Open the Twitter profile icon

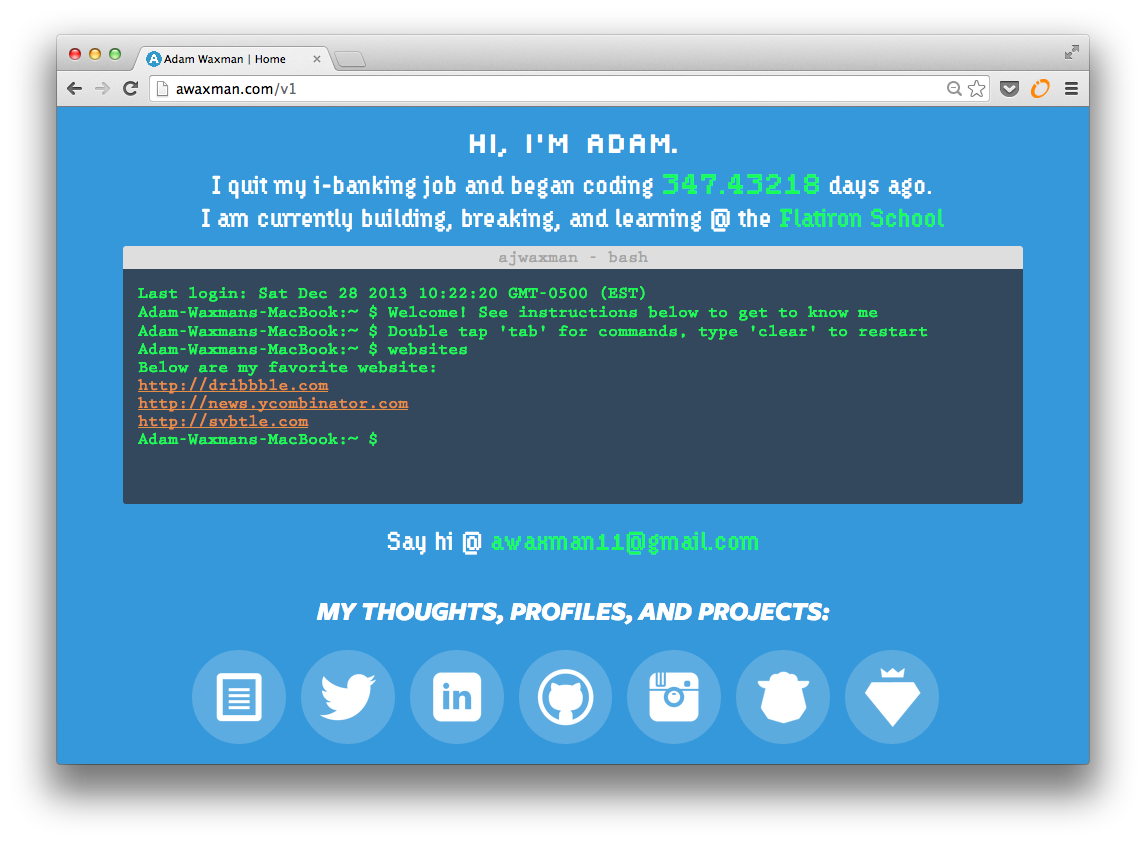click(348, 697)
